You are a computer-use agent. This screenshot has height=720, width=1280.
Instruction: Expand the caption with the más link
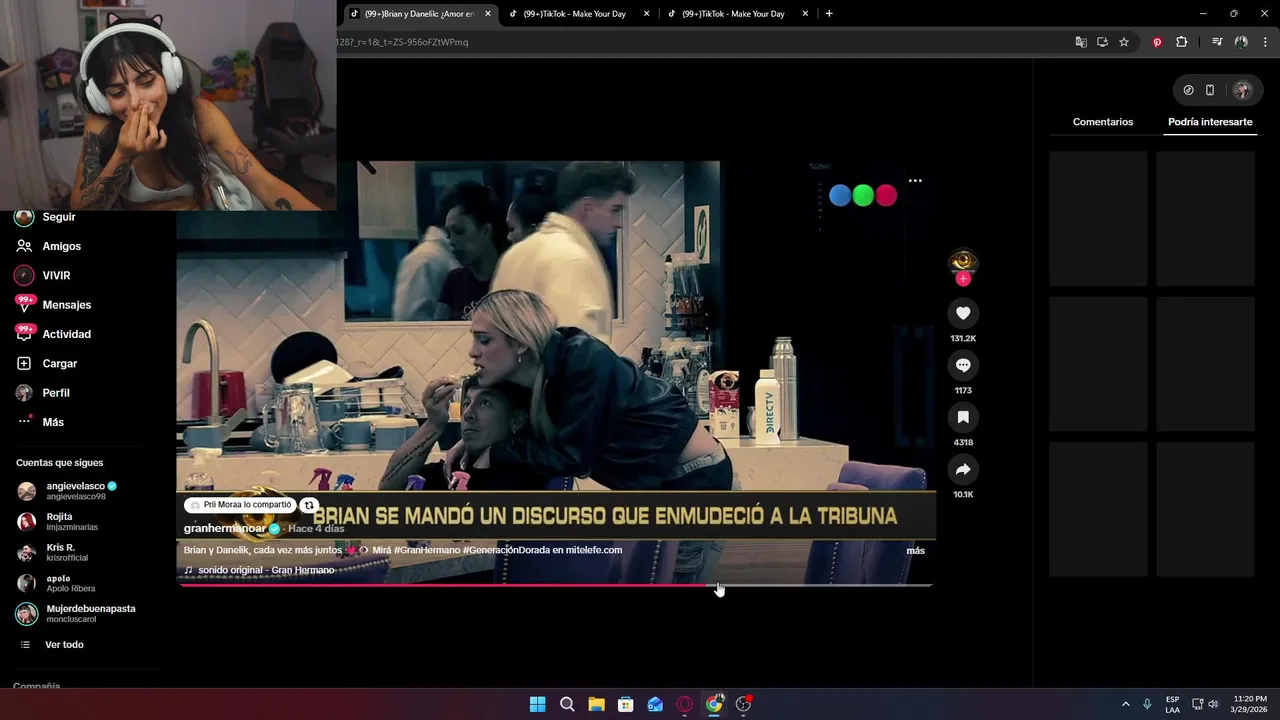[915, 551]
